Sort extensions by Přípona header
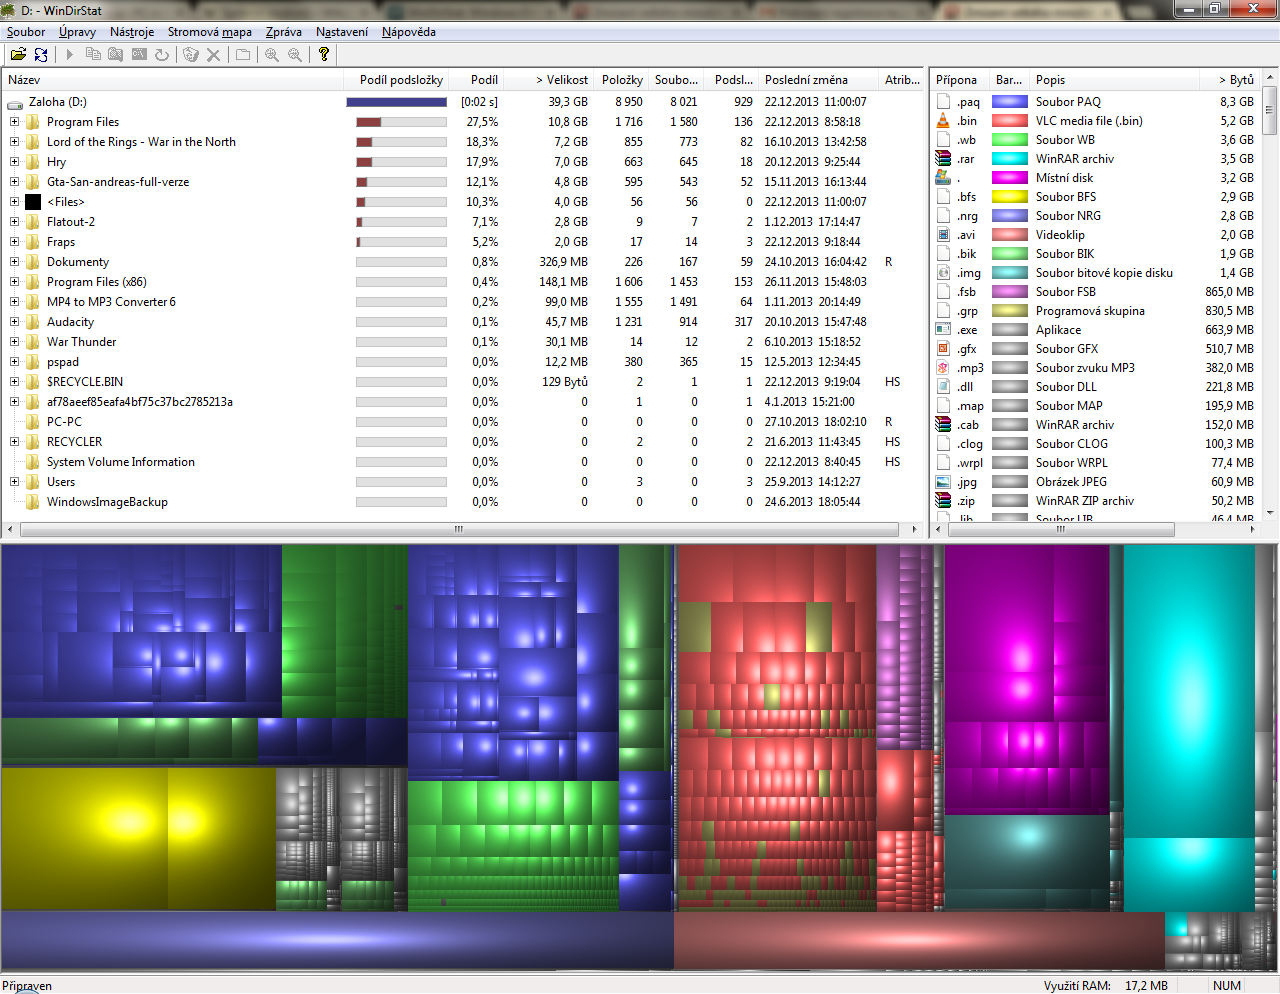Image resolution: width=1280 pixels, height=994 pixels. (x=960, y=80)
